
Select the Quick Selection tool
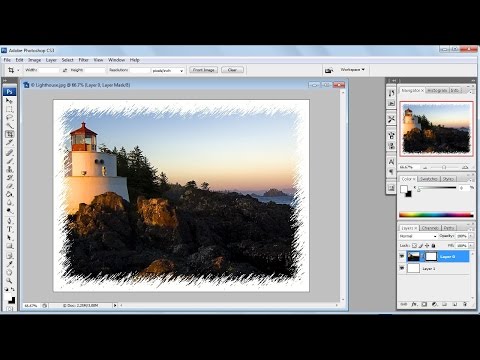click(9, 126)
